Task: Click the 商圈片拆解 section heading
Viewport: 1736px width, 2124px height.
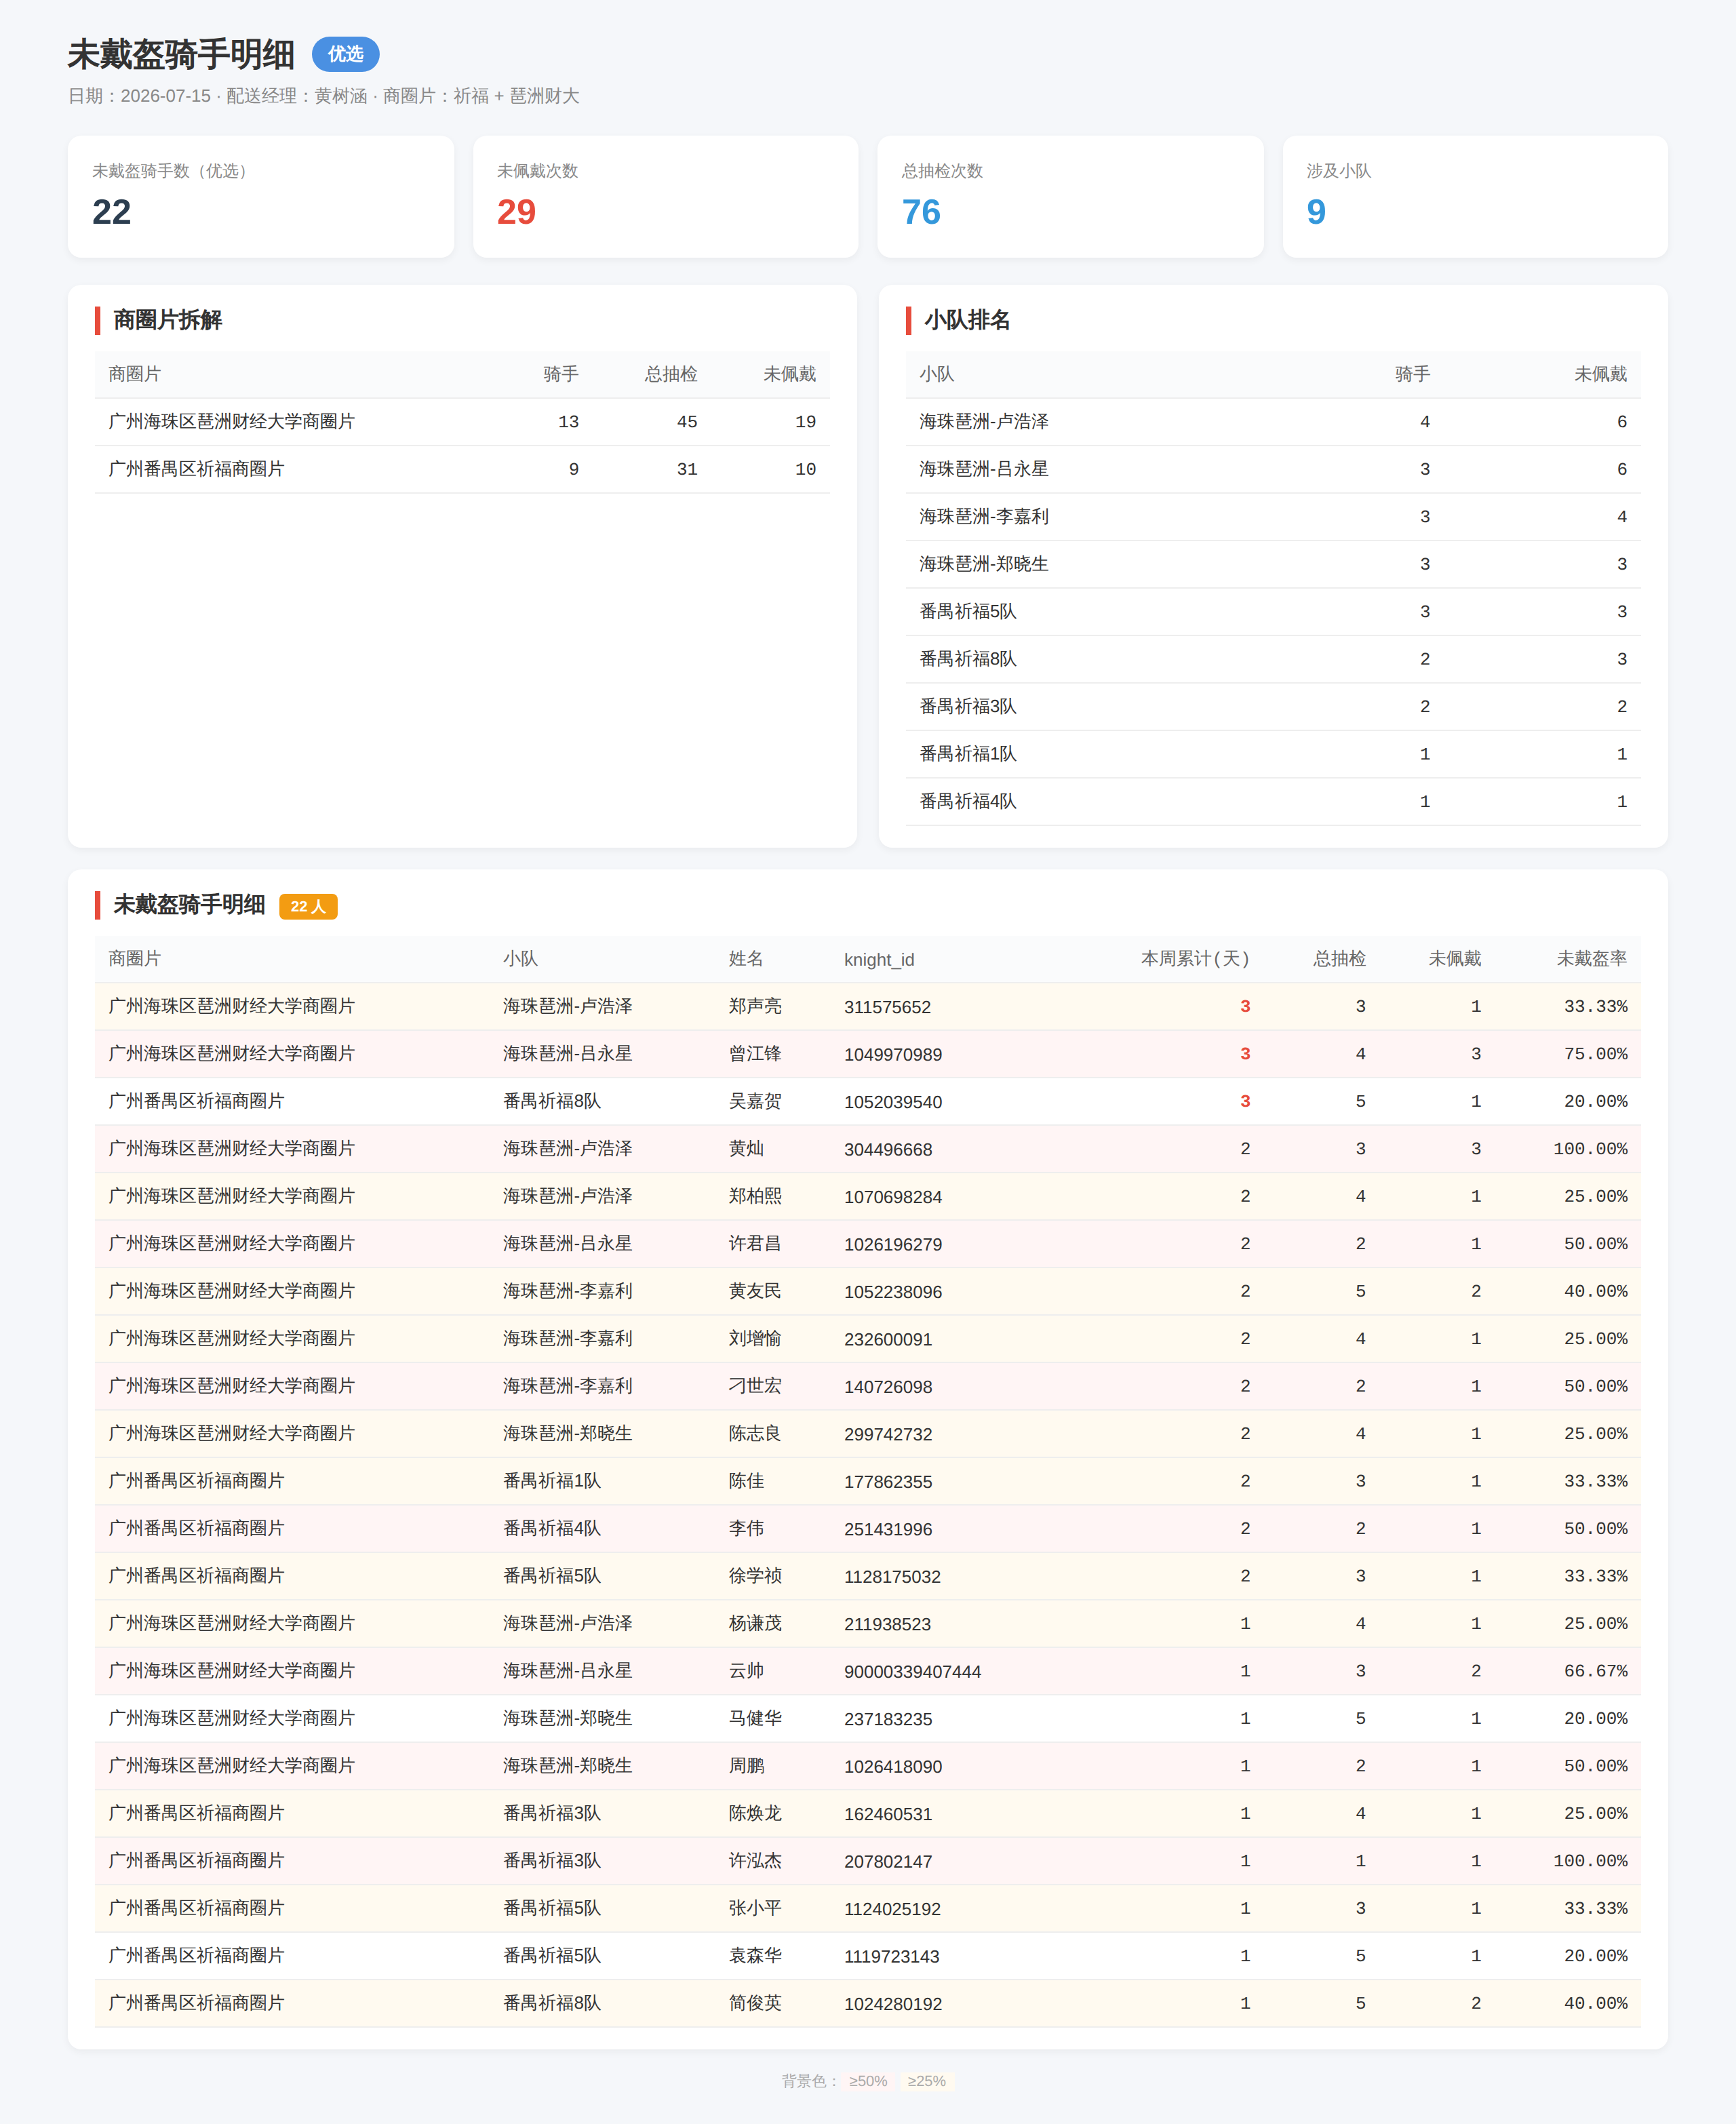Action: tap(168, 320)
